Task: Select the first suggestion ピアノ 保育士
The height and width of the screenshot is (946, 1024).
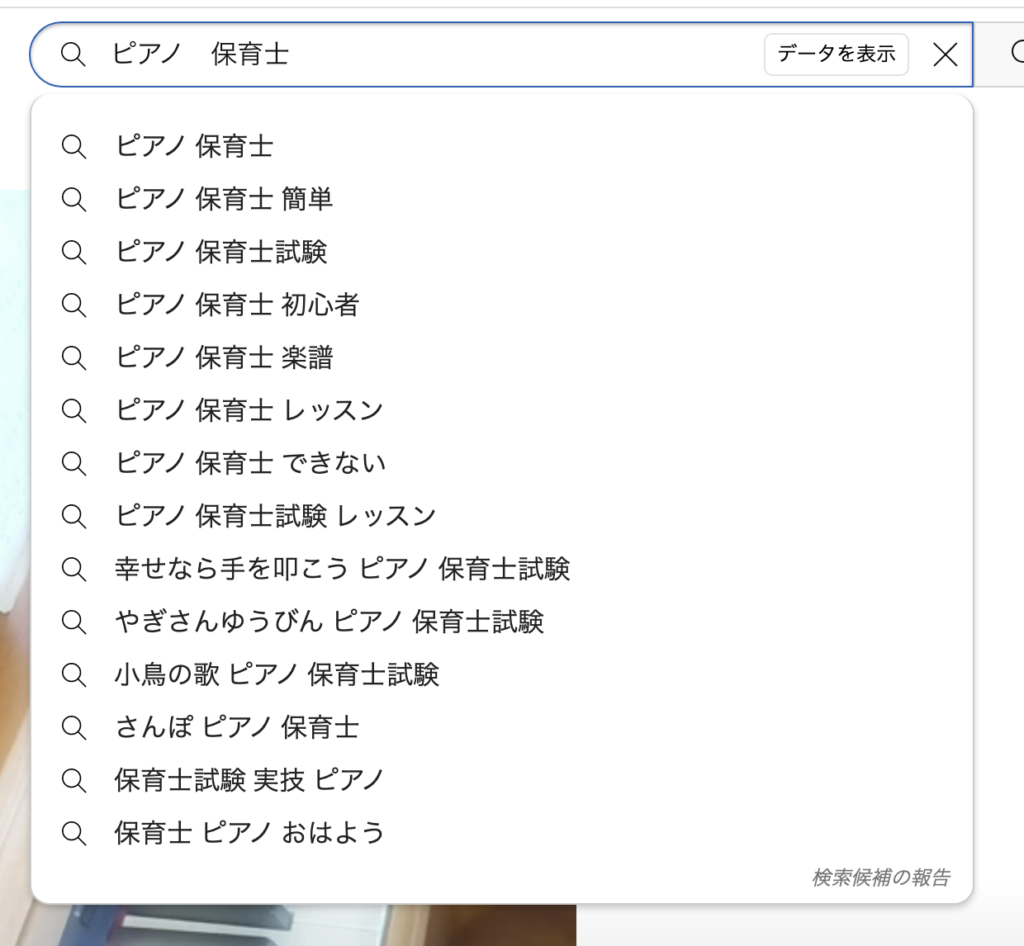Action: pyautogui.click(x=502, y=146)
